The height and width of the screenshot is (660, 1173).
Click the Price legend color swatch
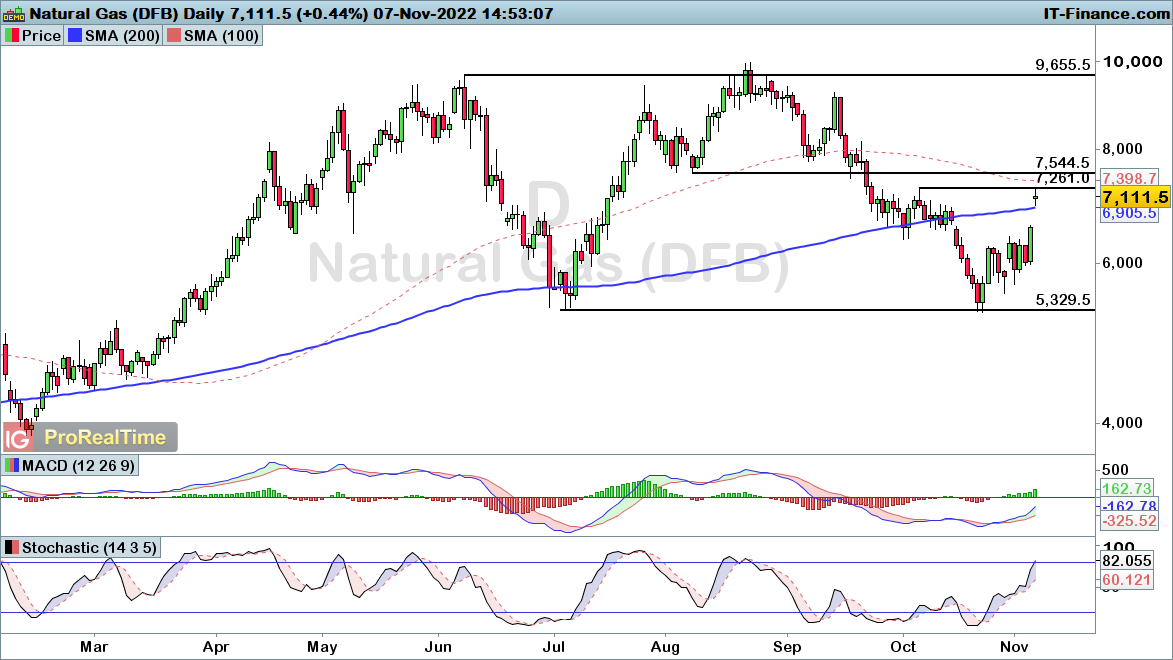coord(11,36)
